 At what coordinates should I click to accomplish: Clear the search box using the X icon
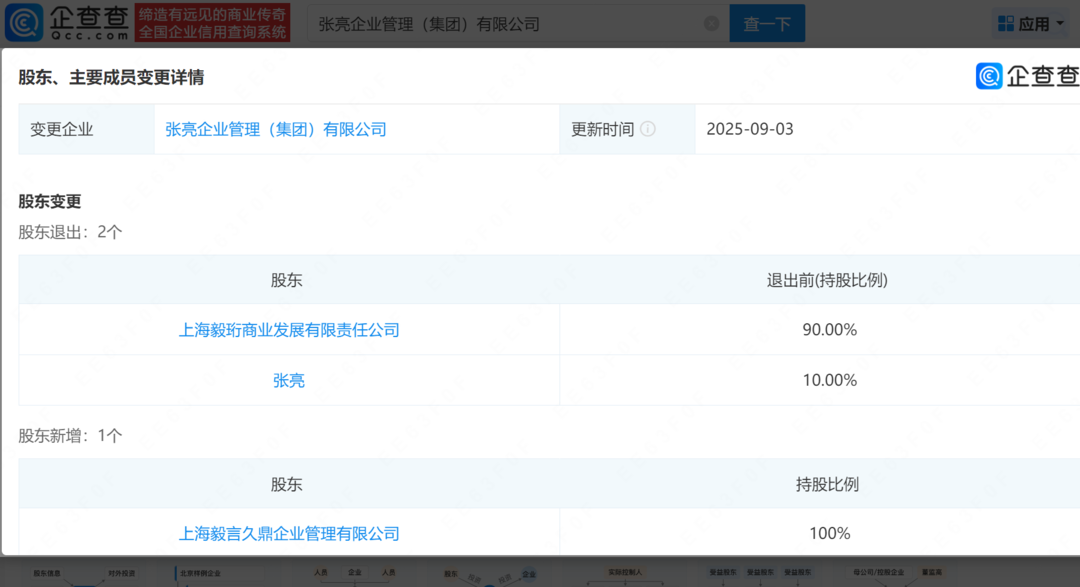click(x=710, y=23)
